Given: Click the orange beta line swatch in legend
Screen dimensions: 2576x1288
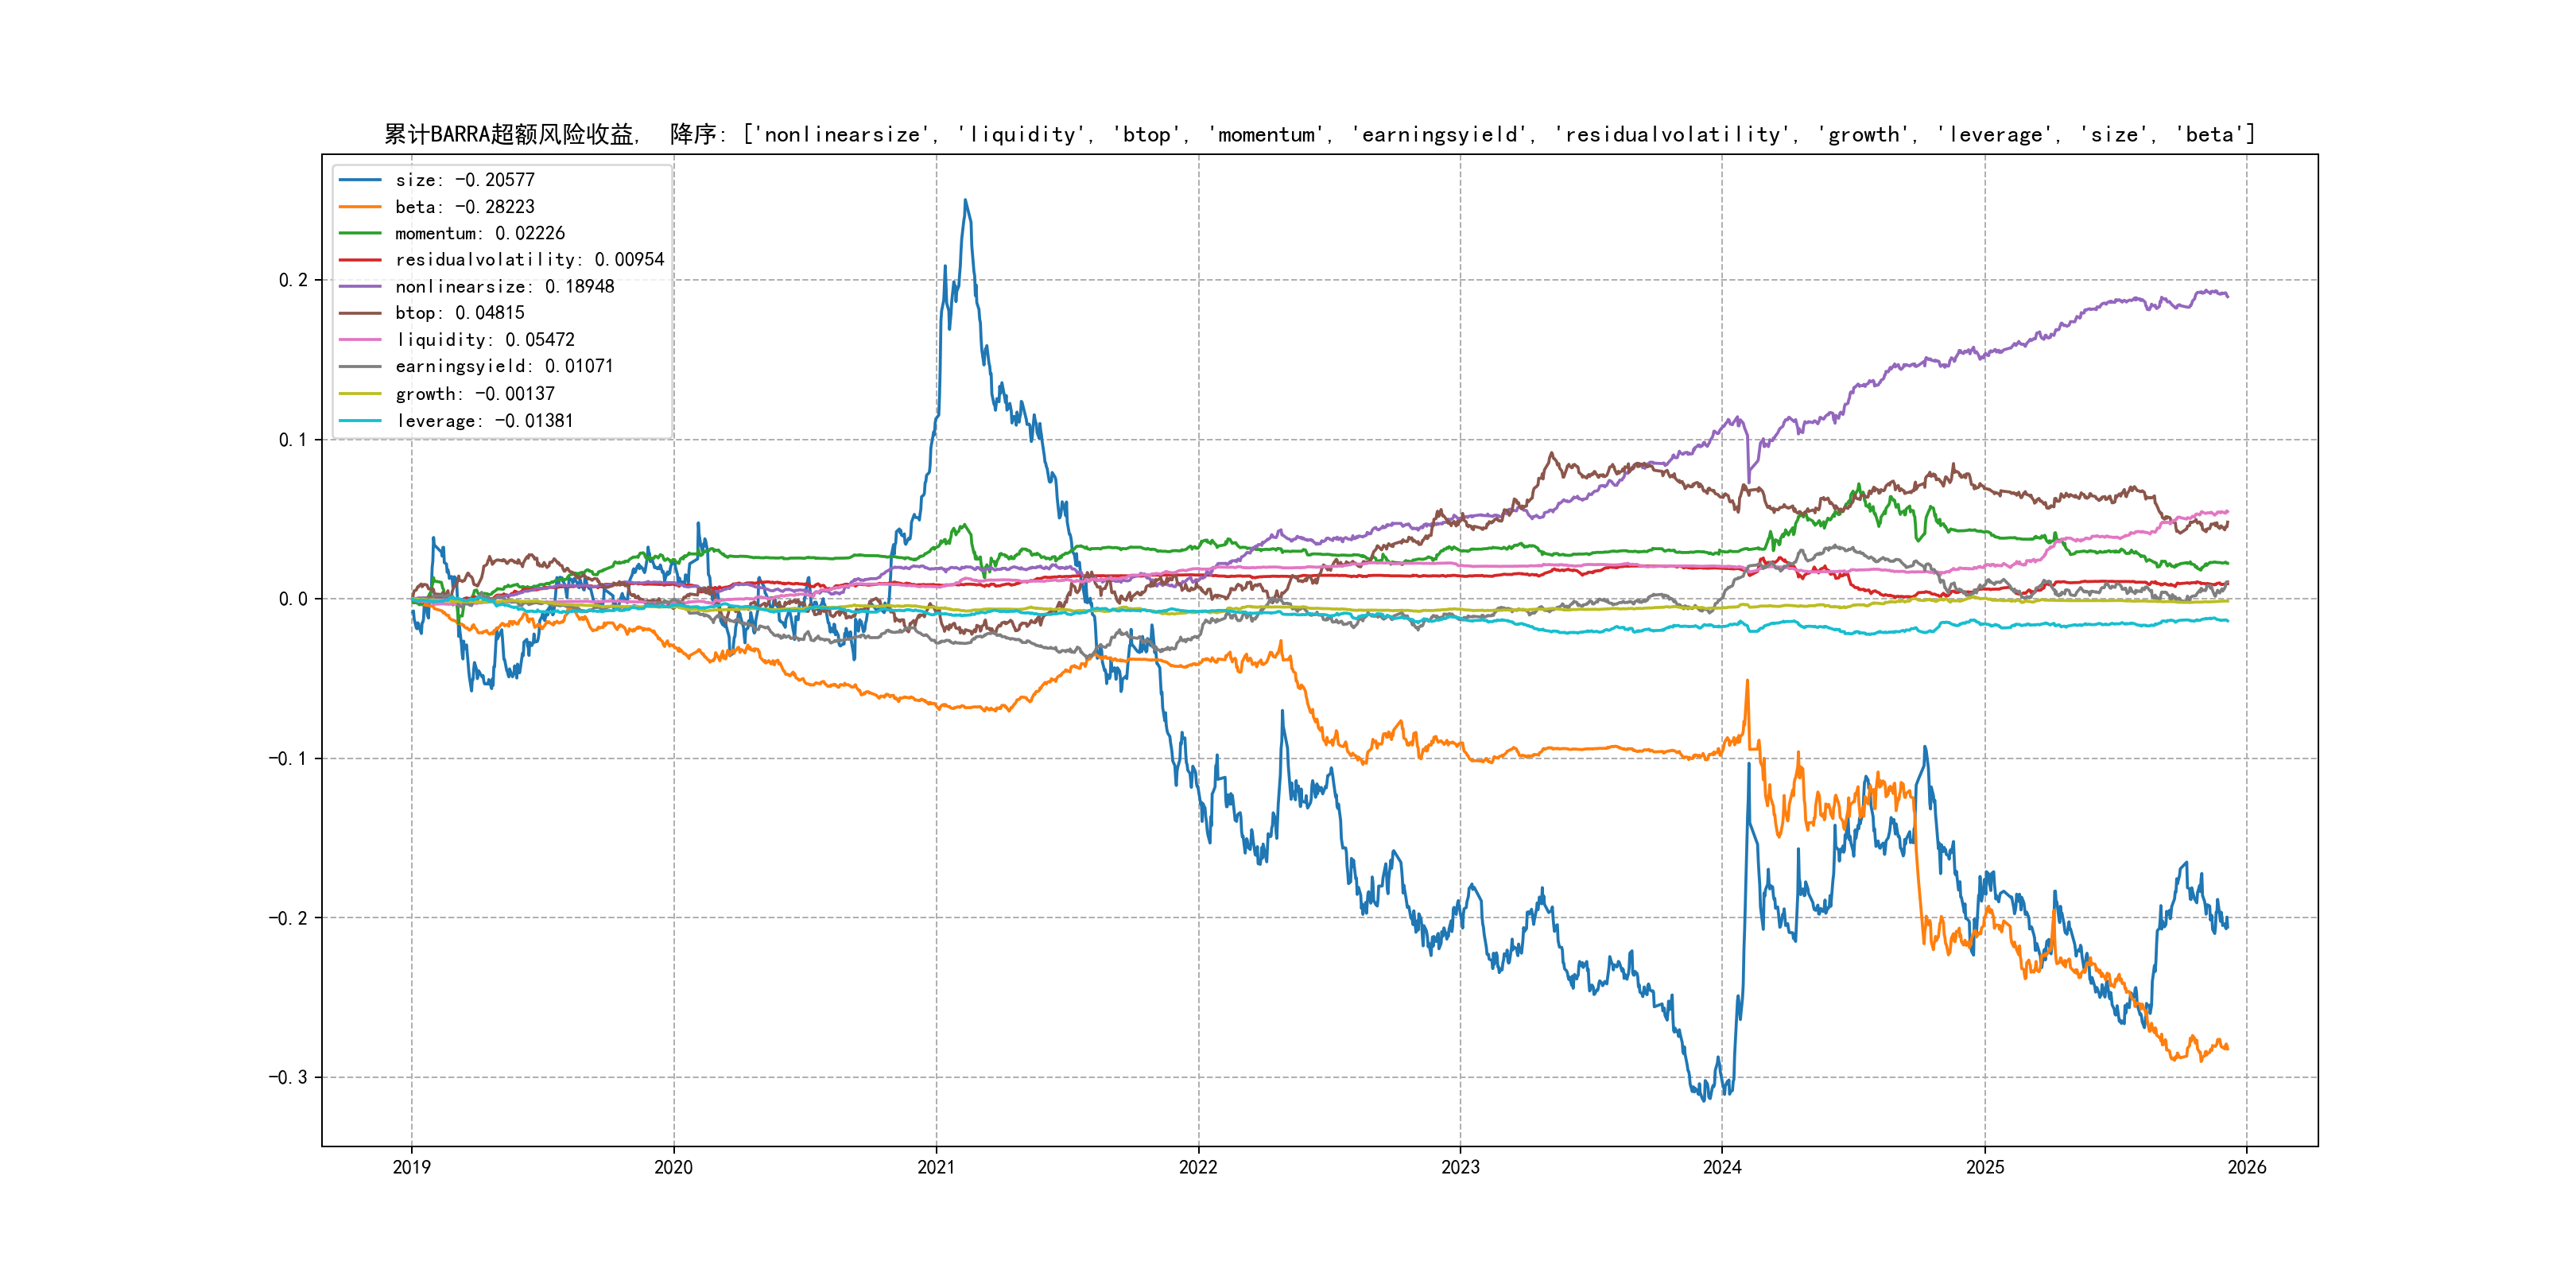Looking at the screenshot, I should tap(360, 207).
